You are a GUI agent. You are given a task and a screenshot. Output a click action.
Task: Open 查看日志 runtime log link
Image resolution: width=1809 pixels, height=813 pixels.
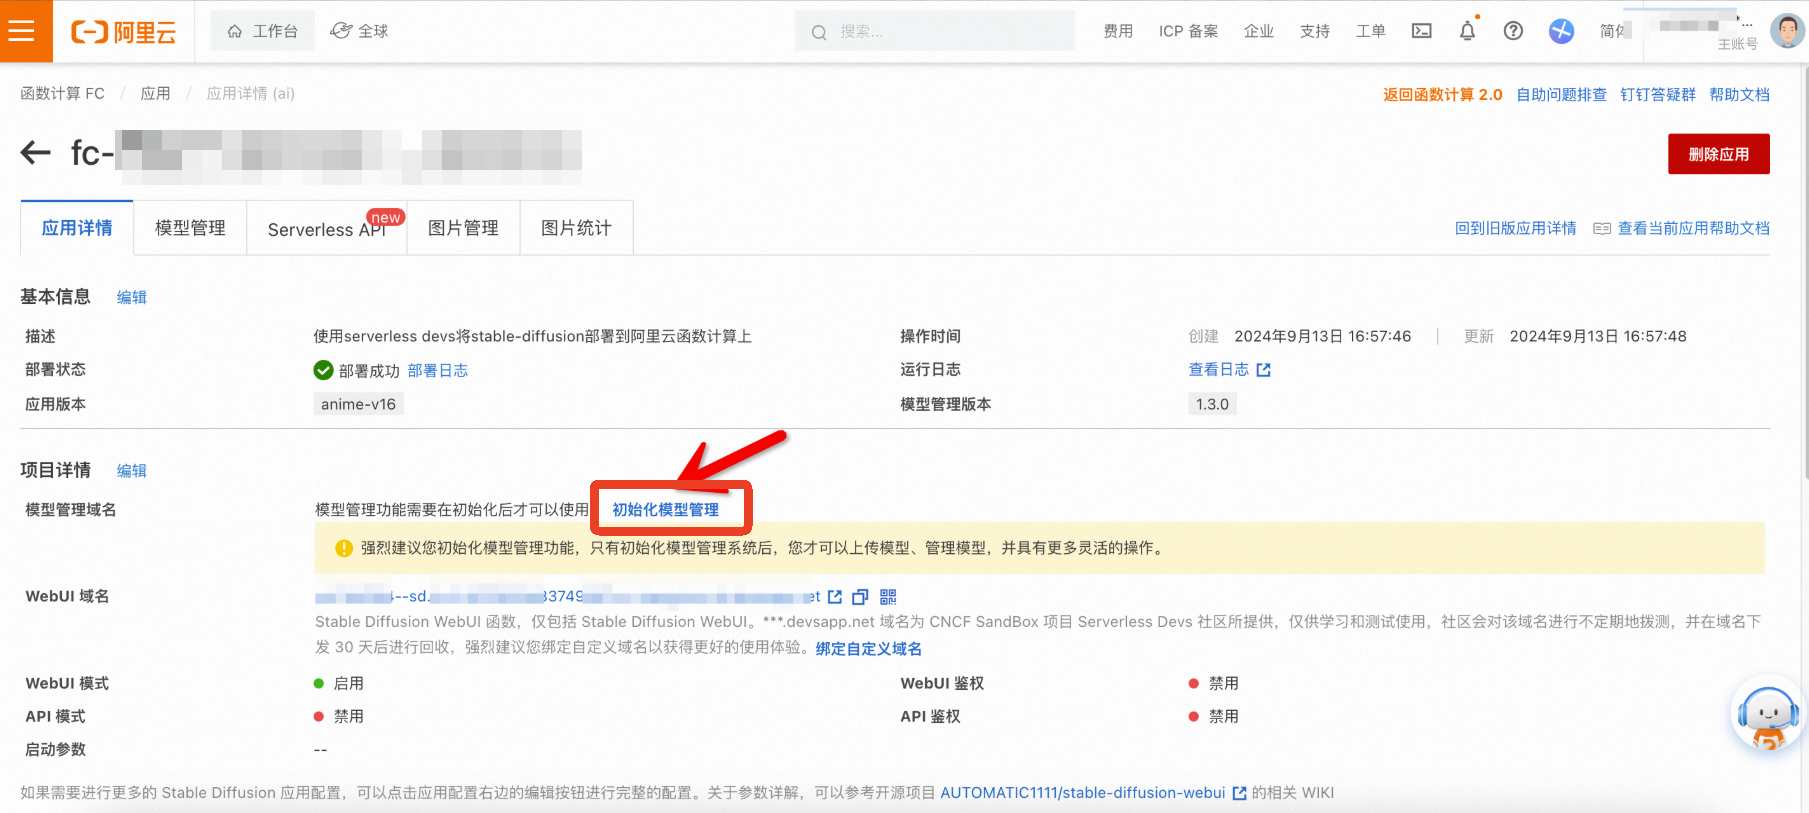click(x=1218, y=369)
